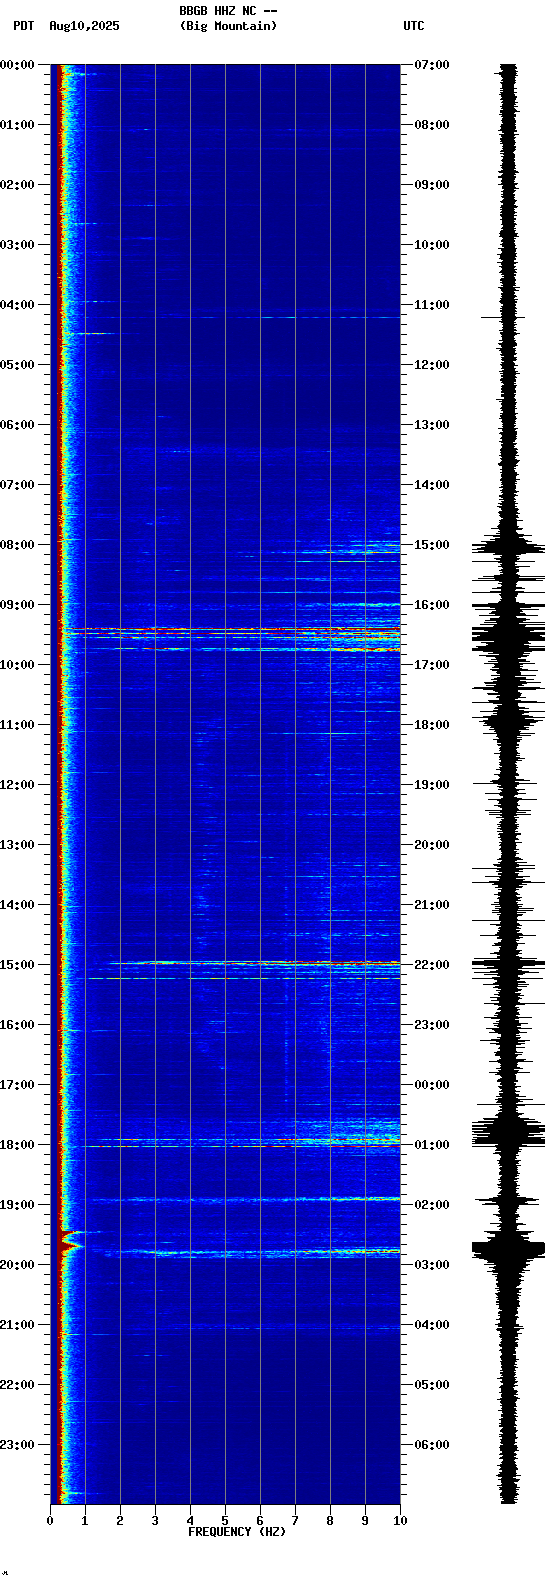Click the bright event band just before 15:00 PDT
Viewport: 552px width, 1584px height.
coord(255,963)
